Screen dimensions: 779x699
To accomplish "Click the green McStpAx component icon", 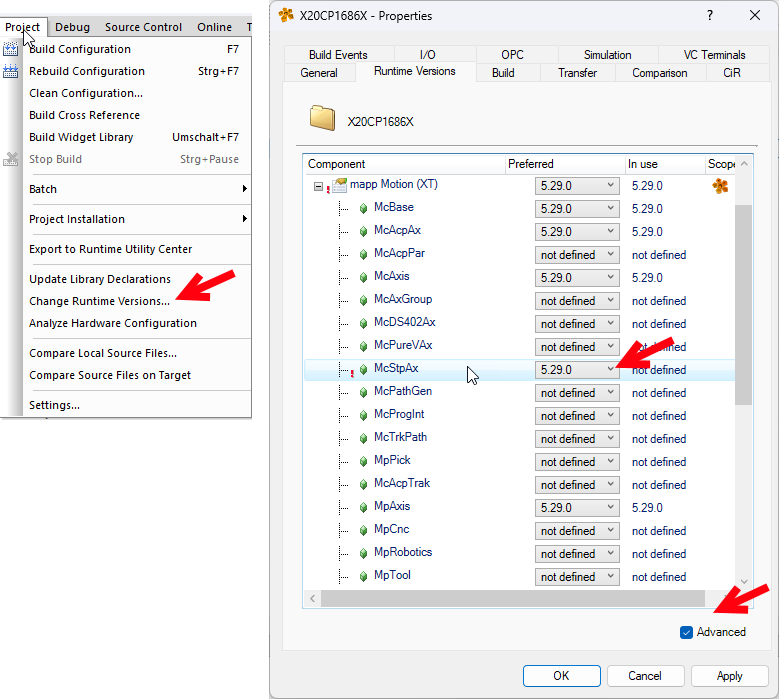I will 364,369.
